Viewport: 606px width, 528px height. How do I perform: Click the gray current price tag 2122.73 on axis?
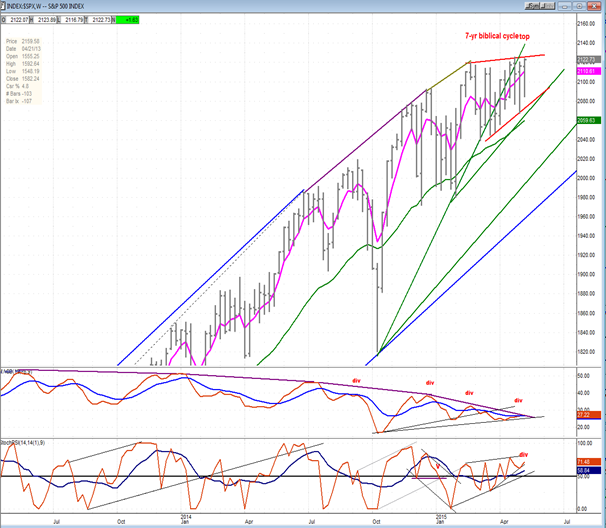click(589, 60)
